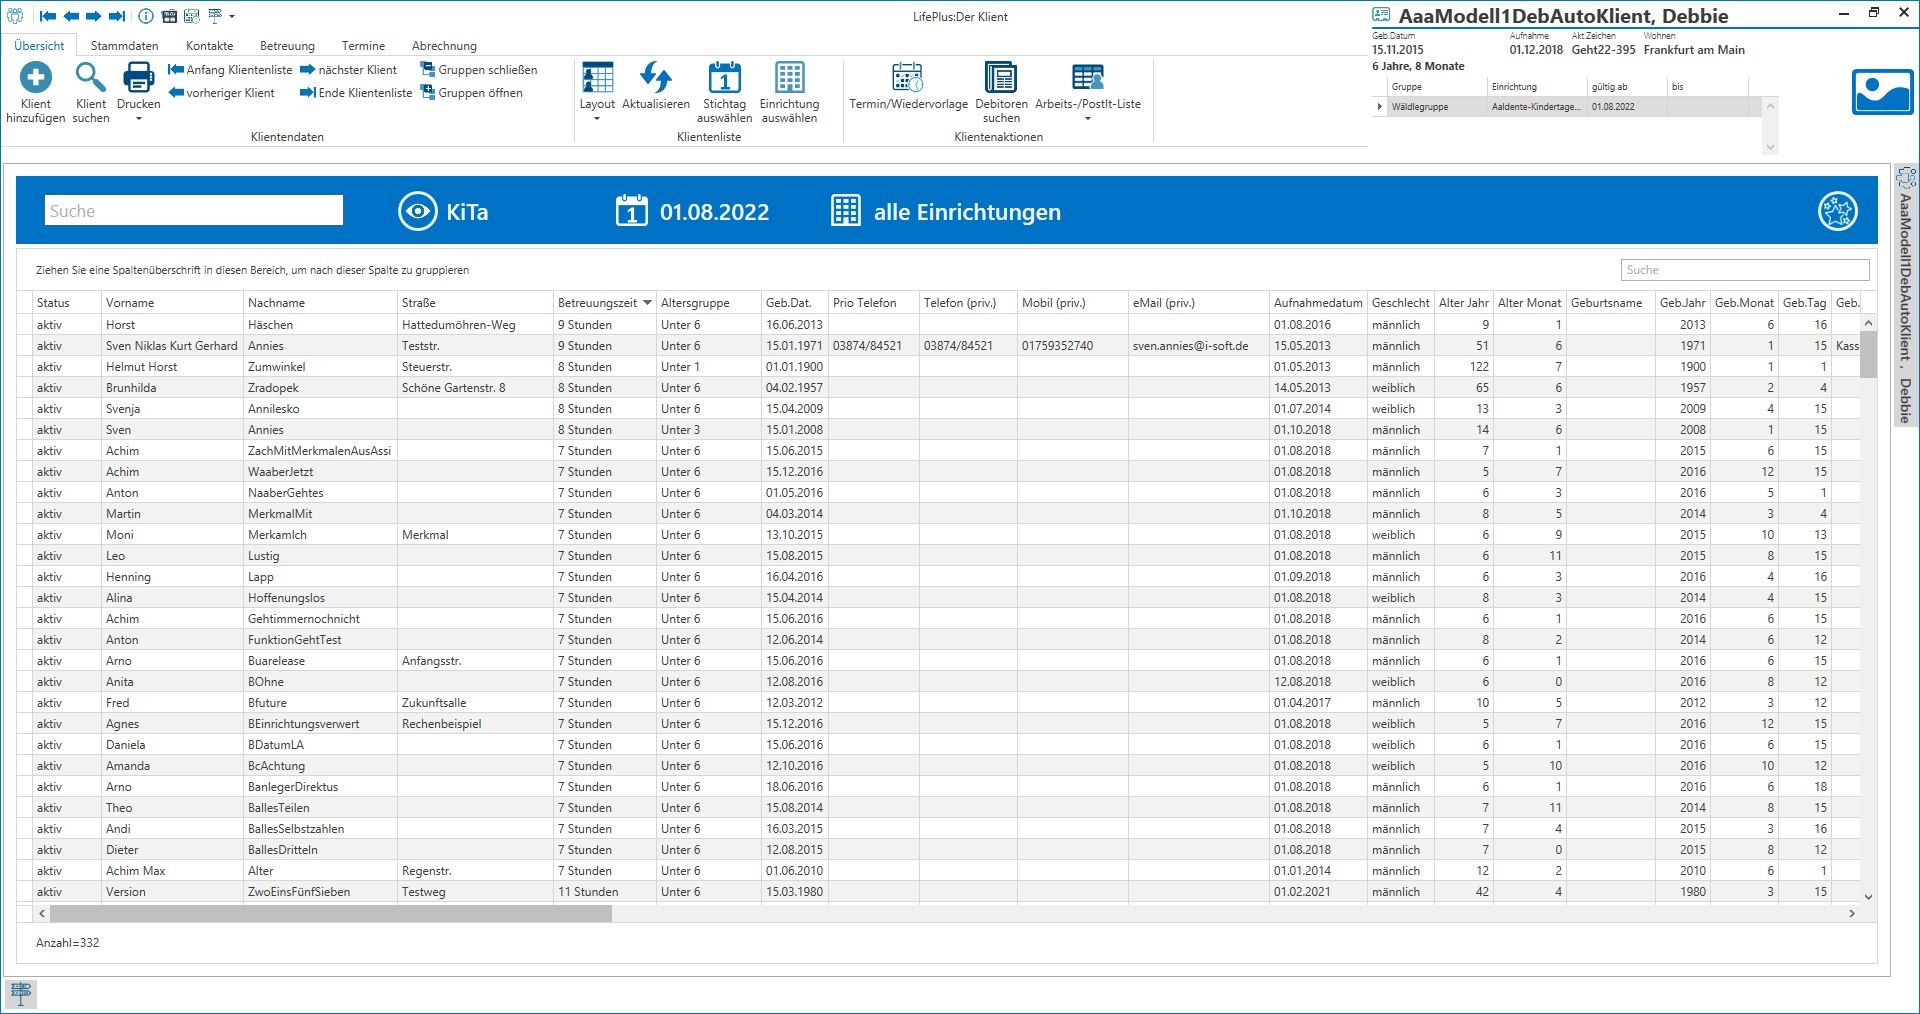Toggle the KiTa eye view icon

[417, 212]
